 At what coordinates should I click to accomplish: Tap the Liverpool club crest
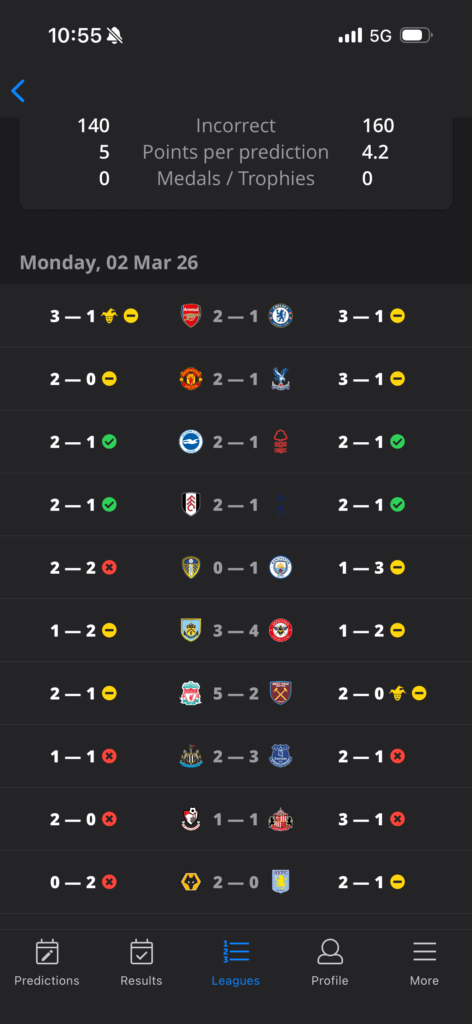point(191,693)
